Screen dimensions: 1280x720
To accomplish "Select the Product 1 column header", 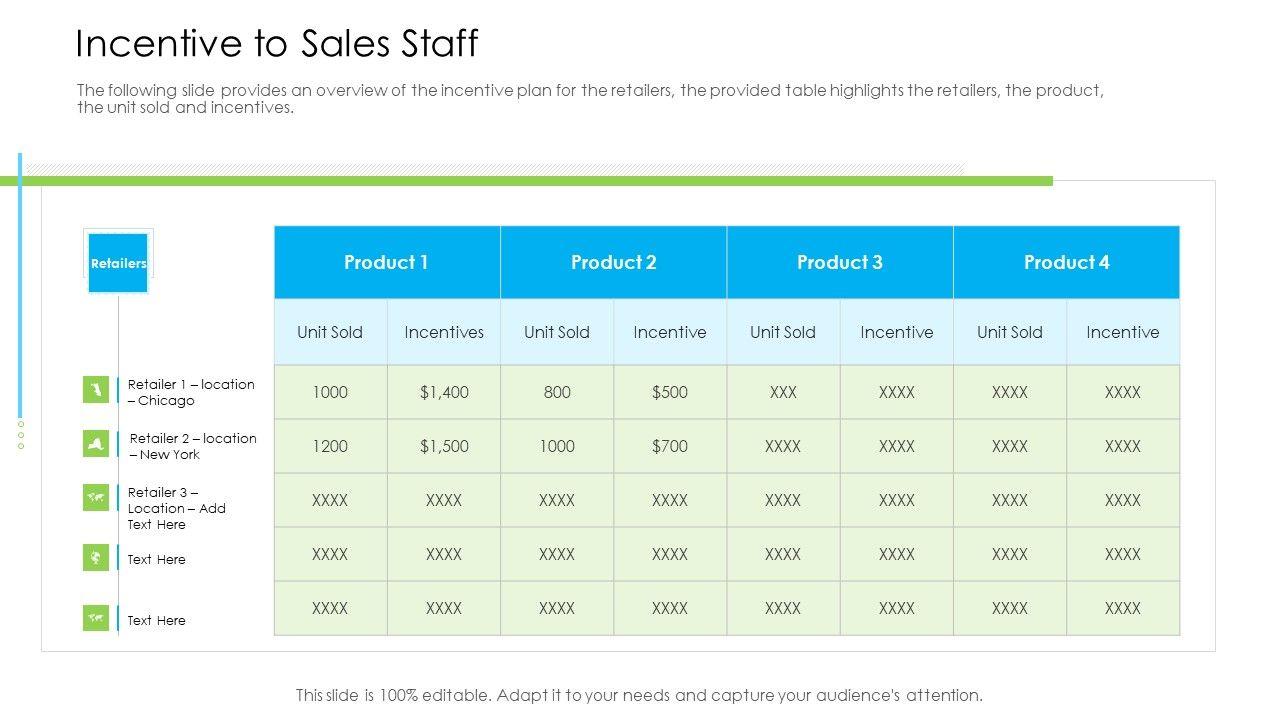I will tap(386, 262).
